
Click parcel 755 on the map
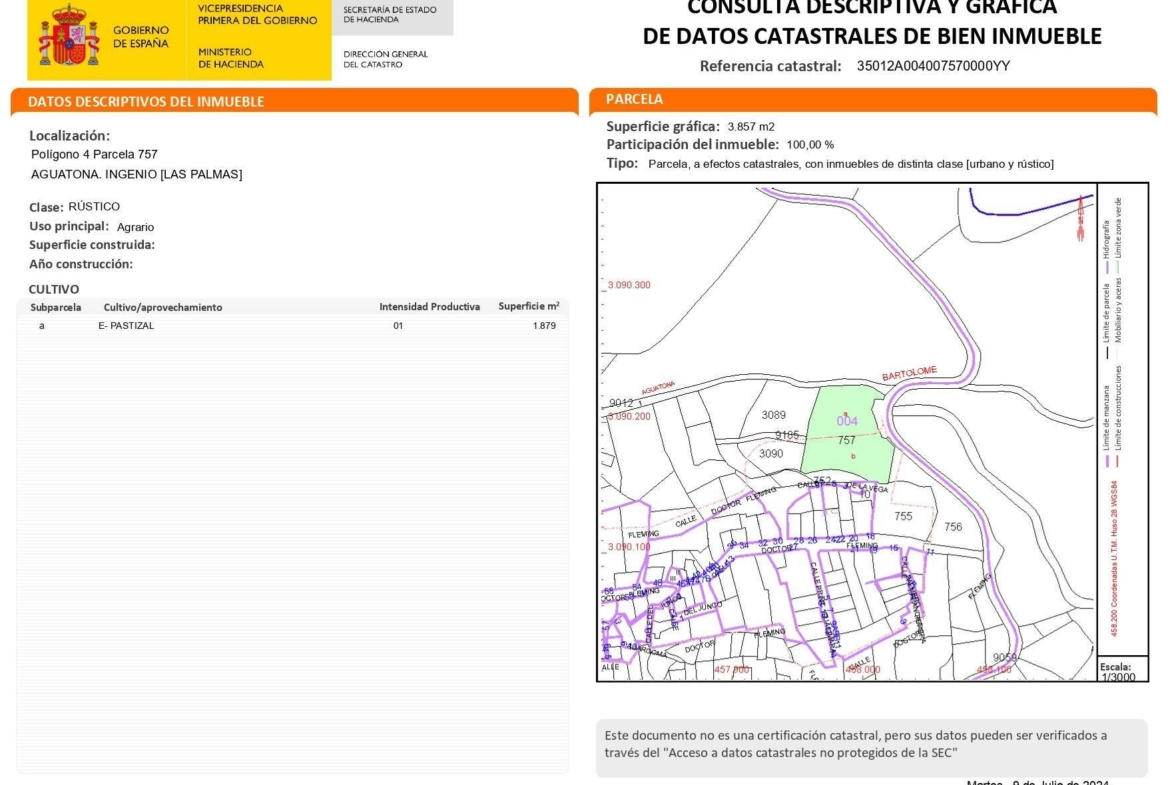(x=903, y=517)
